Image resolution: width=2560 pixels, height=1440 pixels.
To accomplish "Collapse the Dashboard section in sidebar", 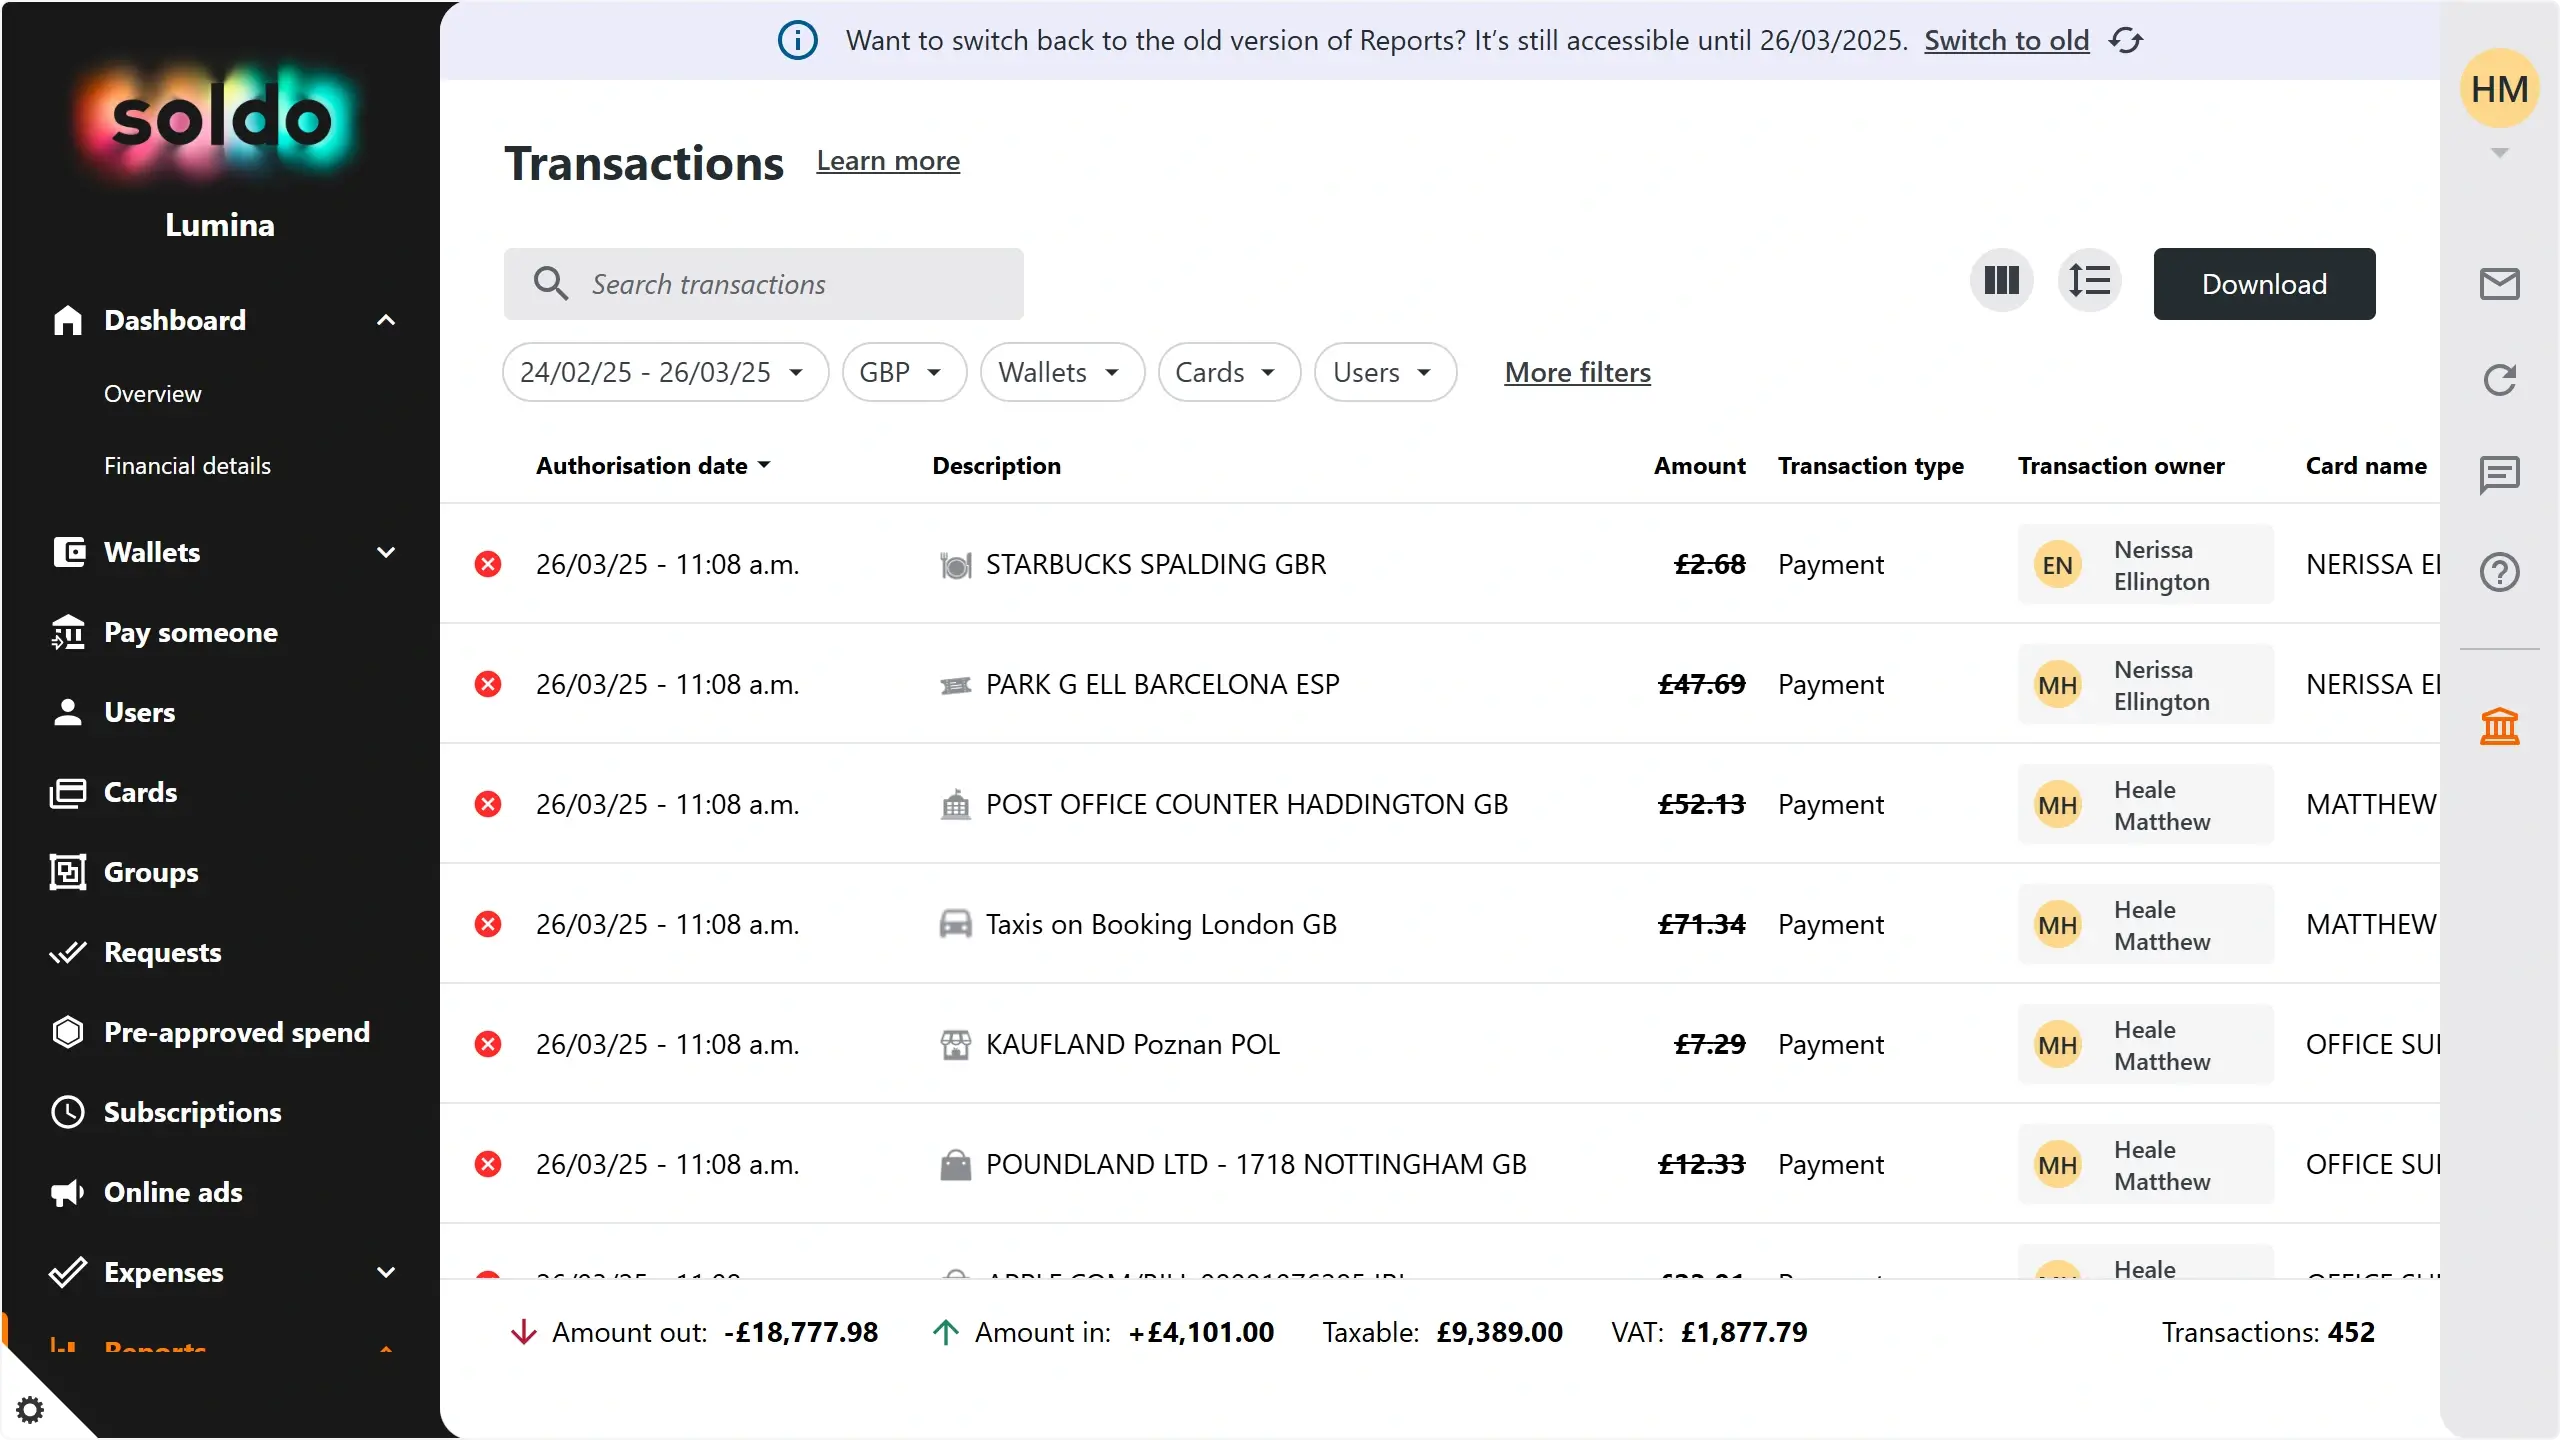I will coord(386,320).
